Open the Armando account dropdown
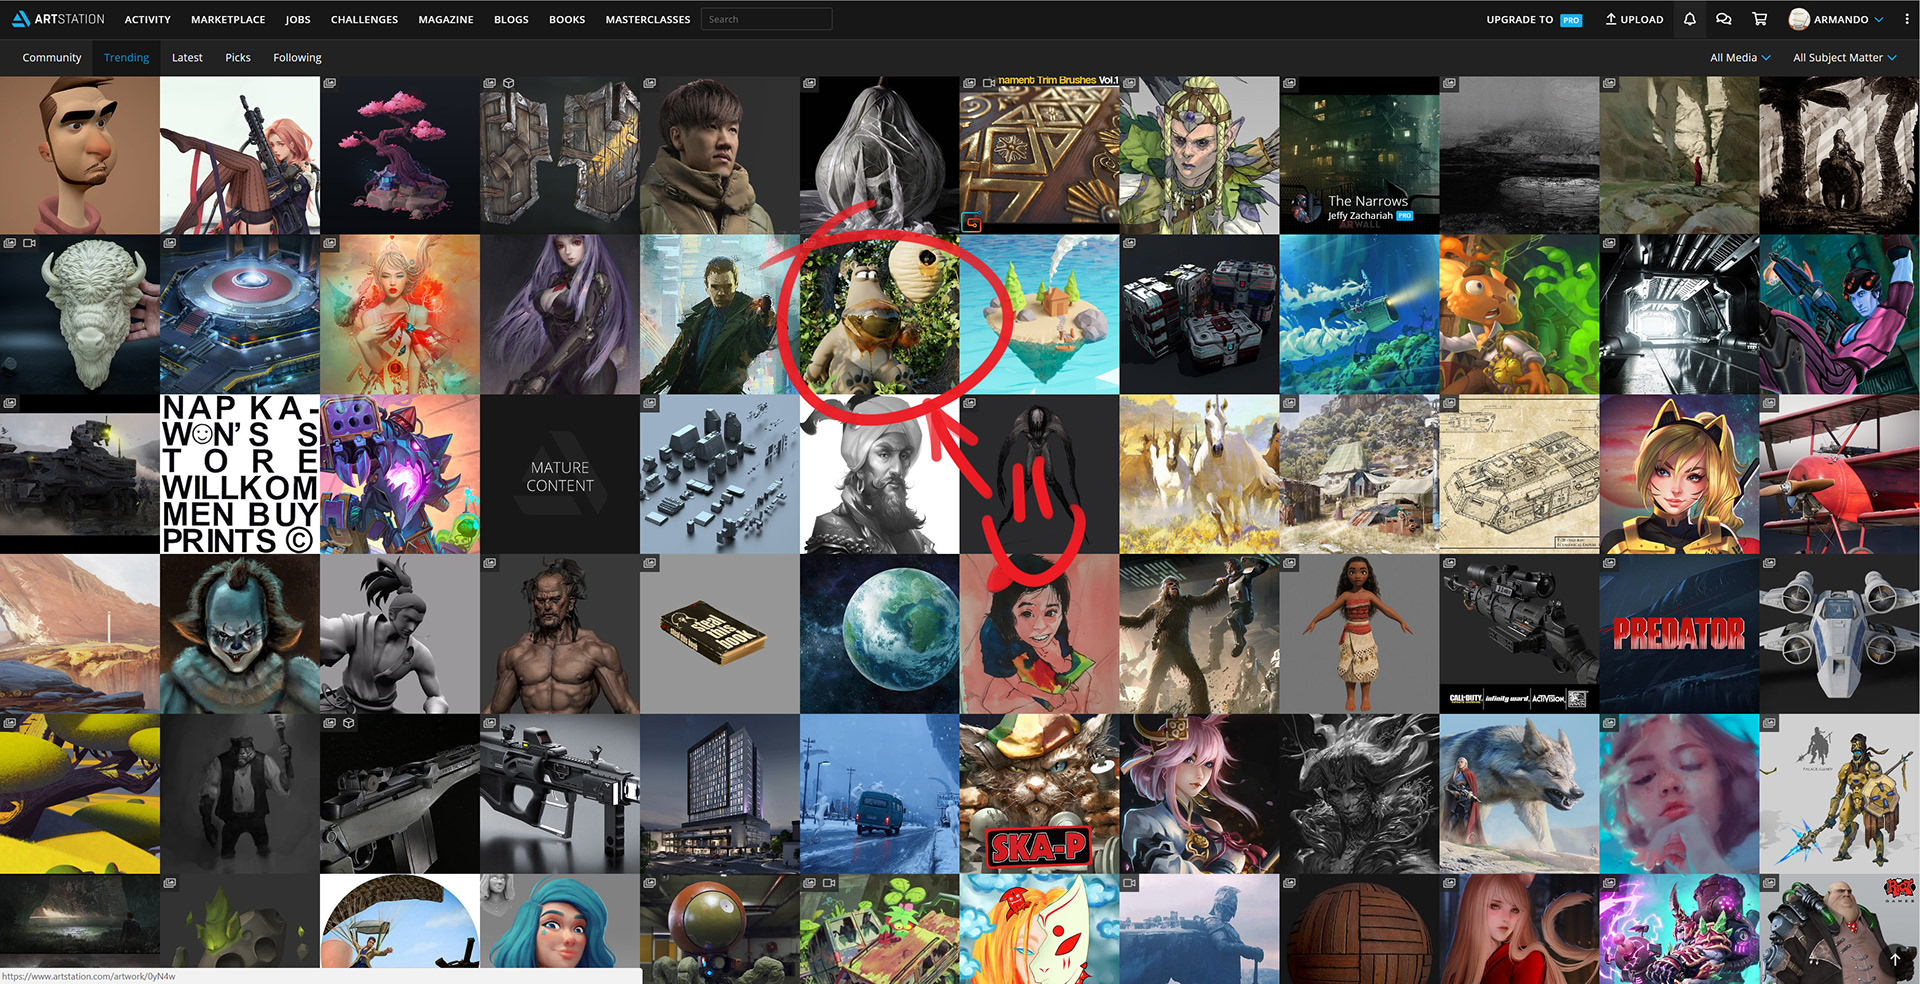This screenshot has width=1920, height=984. pos(1848,19)
